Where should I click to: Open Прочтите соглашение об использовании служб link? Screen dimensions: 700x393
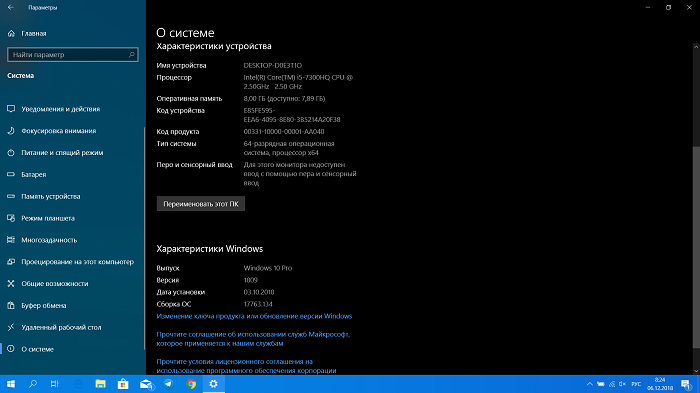tap(253, 339)
